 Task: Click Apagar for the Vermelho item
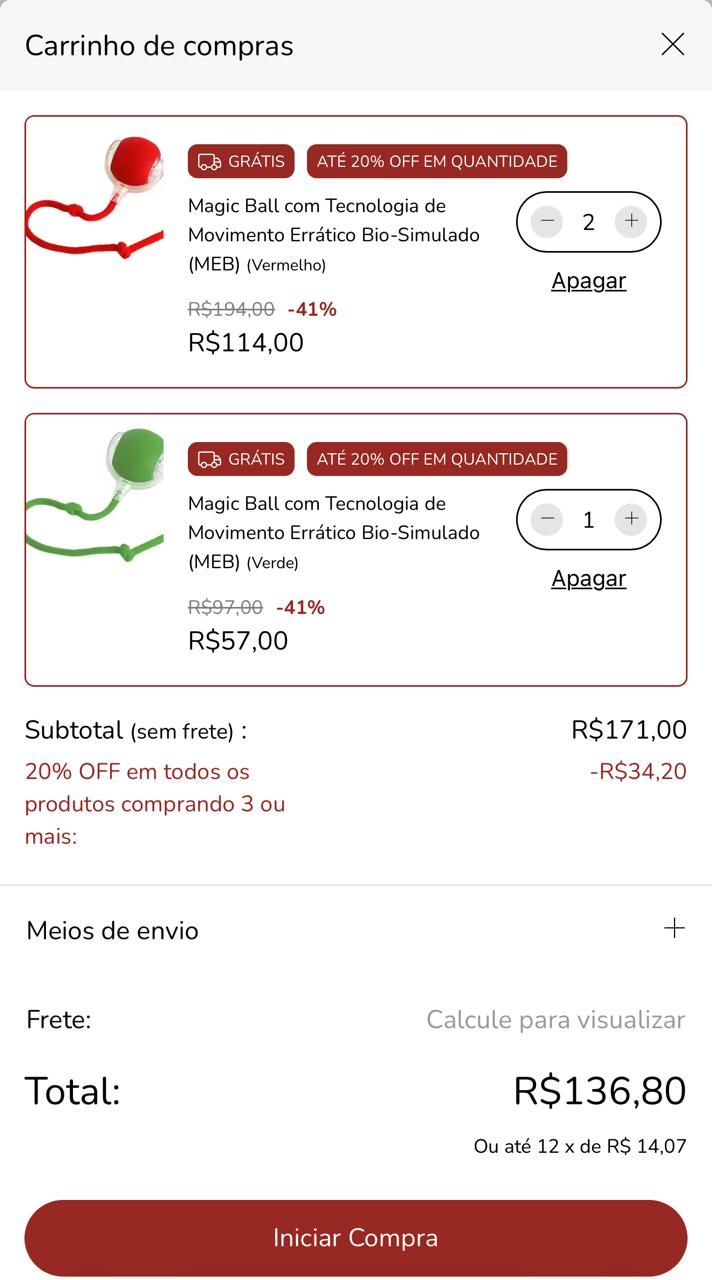(589, 281)
